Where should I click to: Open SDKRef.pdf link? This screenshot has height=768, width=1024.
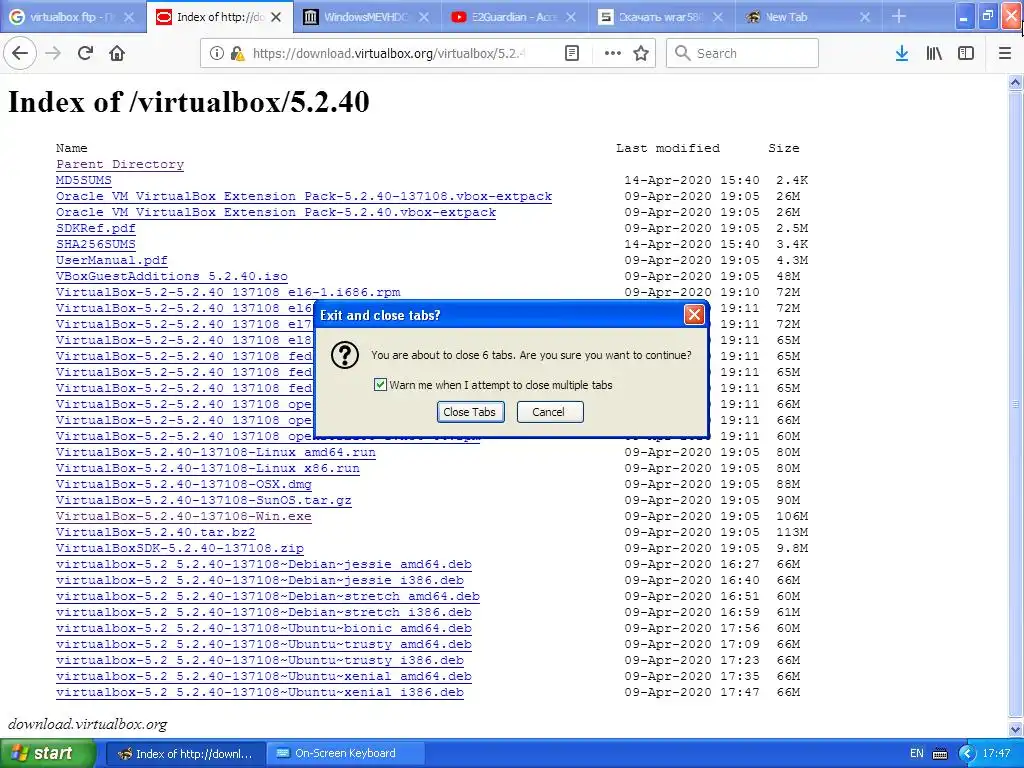click(x=96, y=229)
